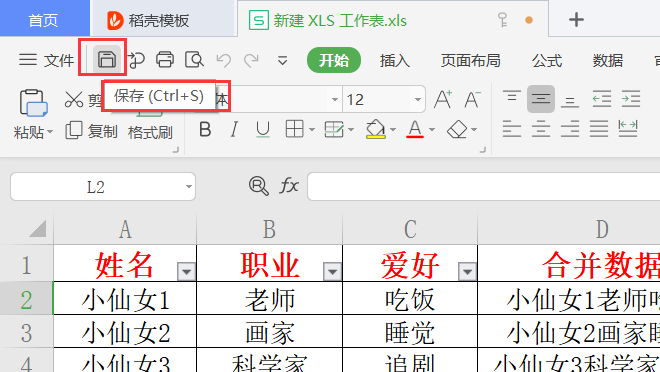The height and width of the screenshot is (372, 660).
Task: Toggle the middle vertical align button
Action: pos(540,99)
